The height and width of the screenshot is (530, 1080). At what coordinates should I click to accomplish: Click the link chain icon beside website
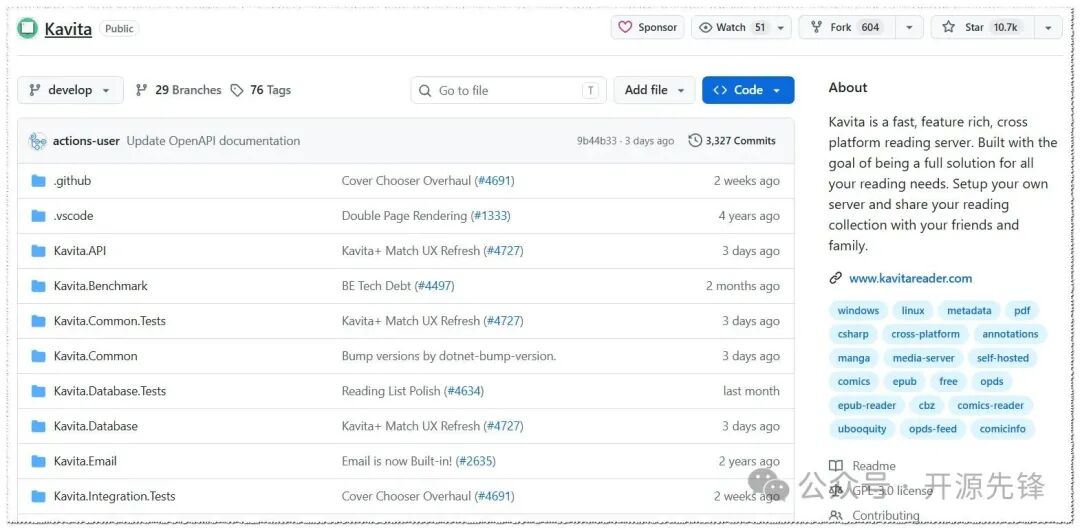pos(835,278)
